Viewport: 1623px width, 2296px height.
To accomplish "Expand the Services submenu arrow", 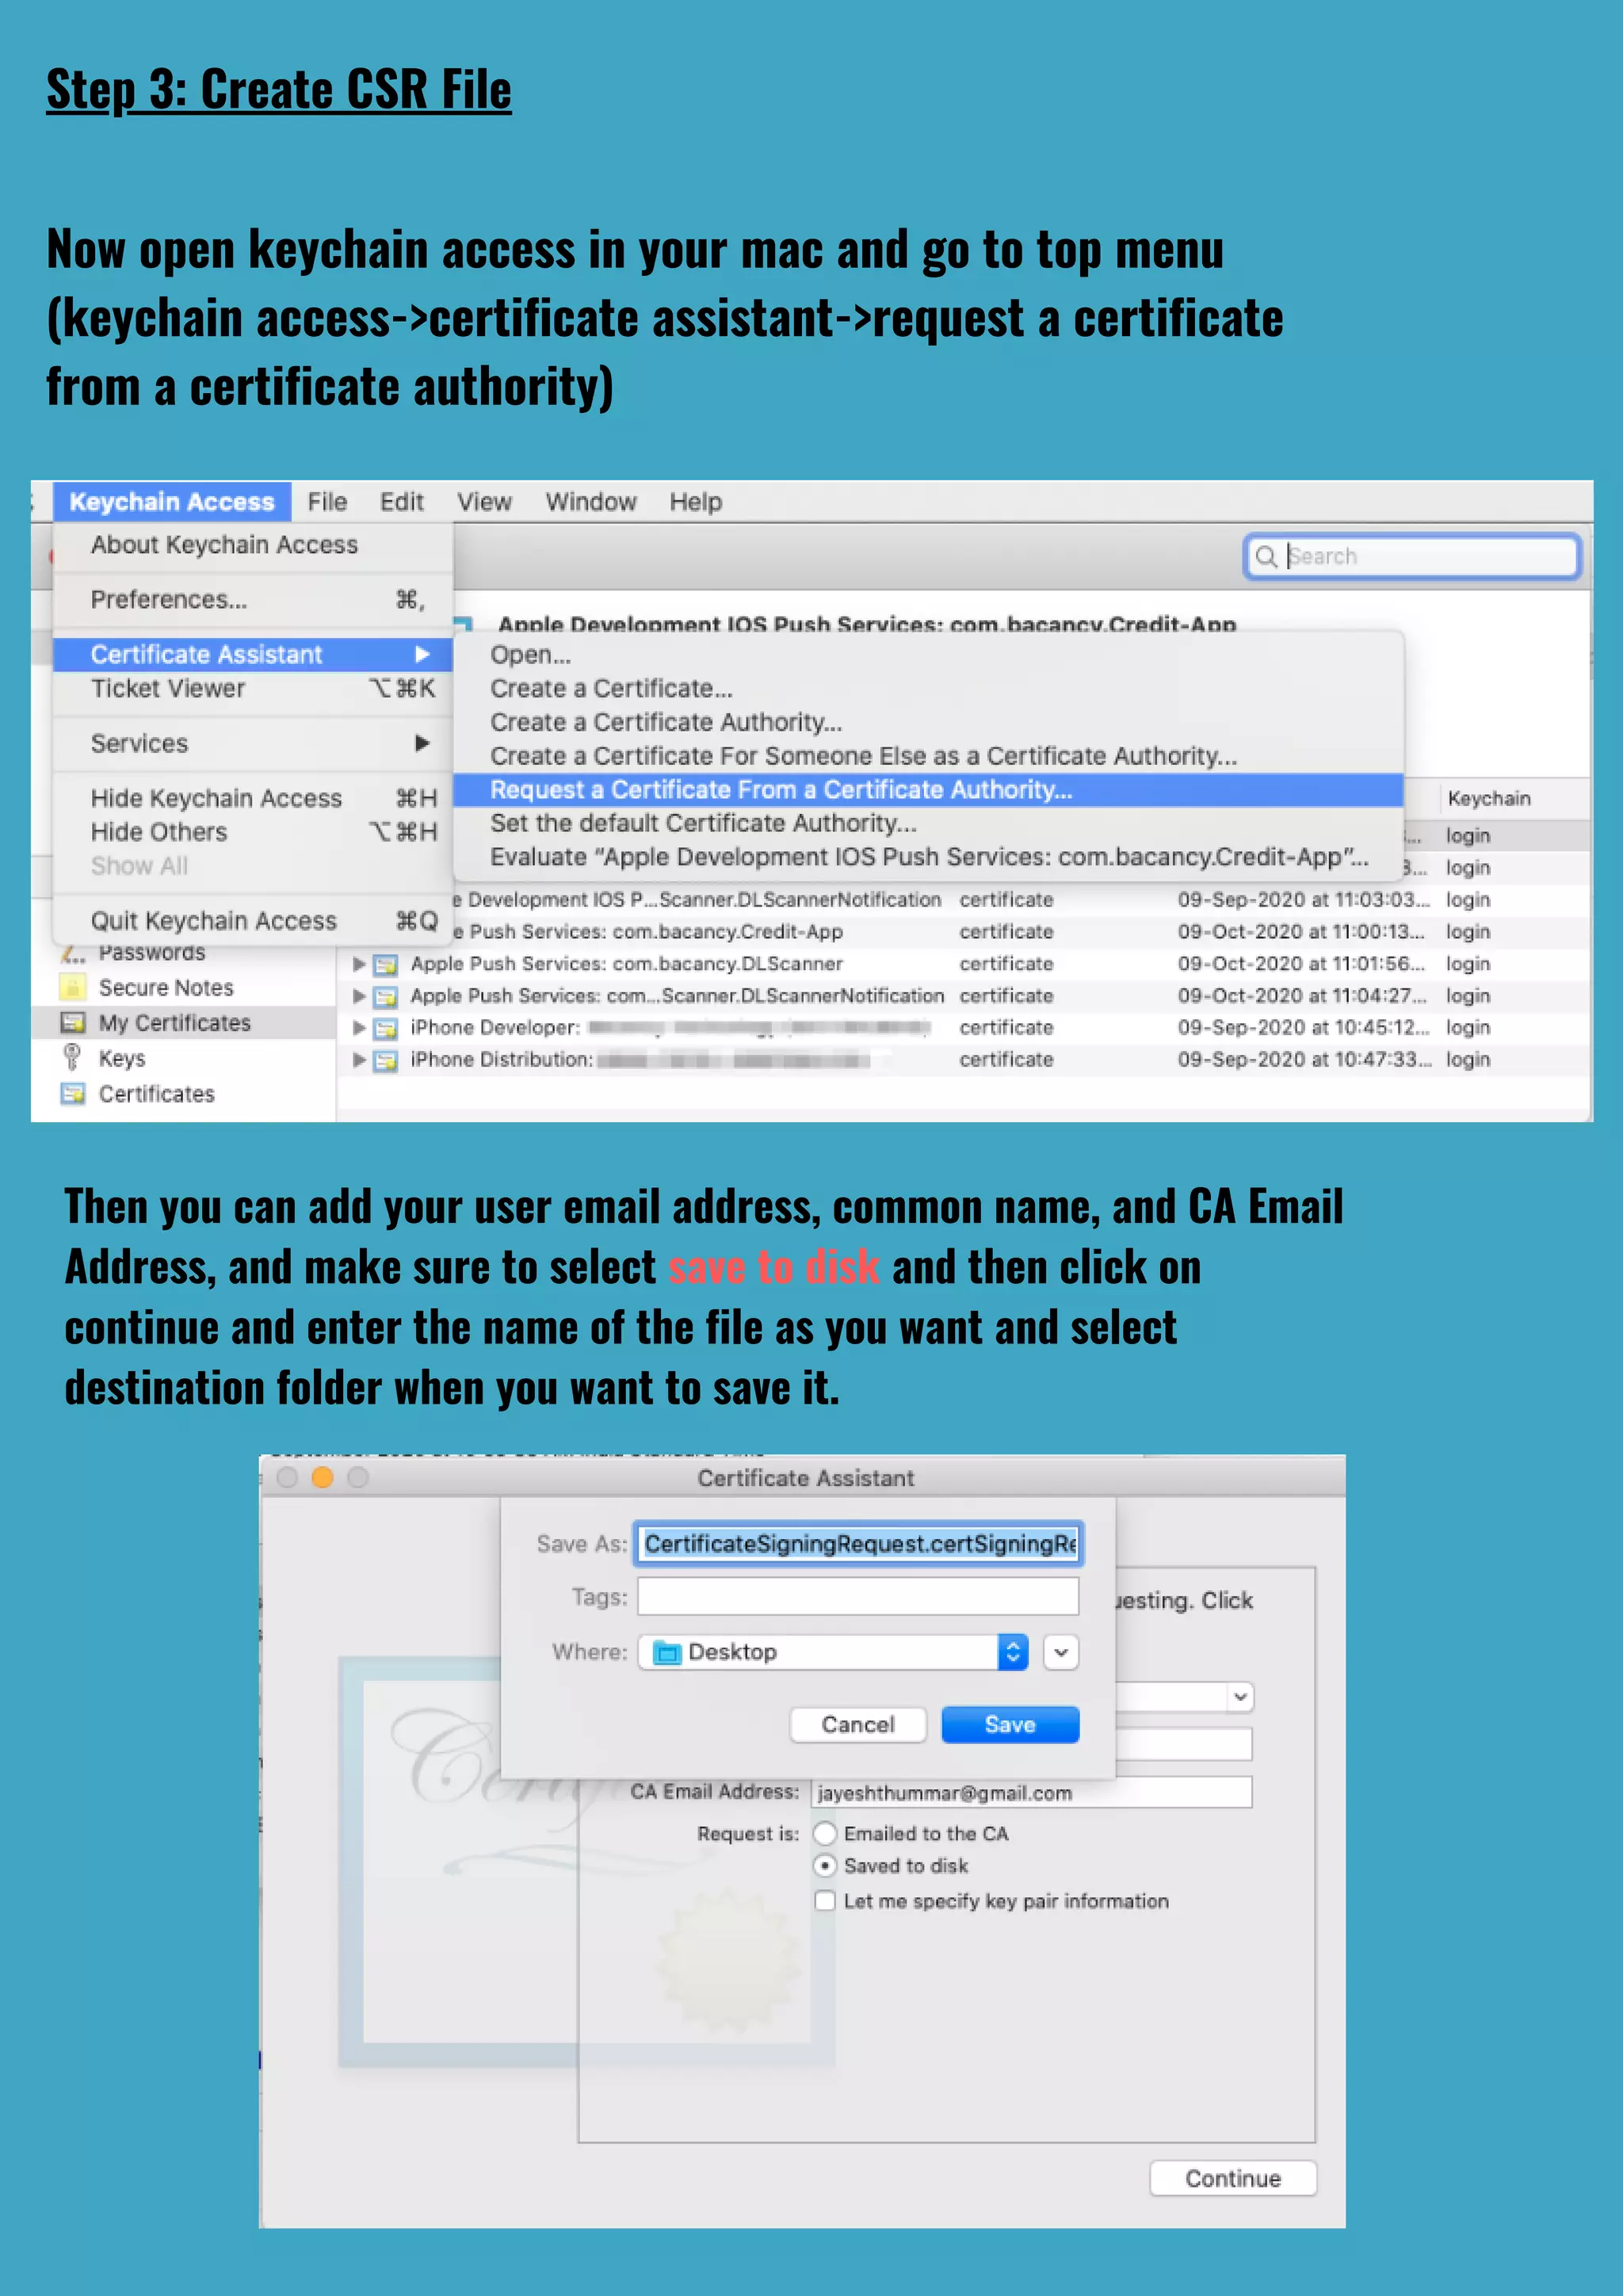I will click(422, 743).
